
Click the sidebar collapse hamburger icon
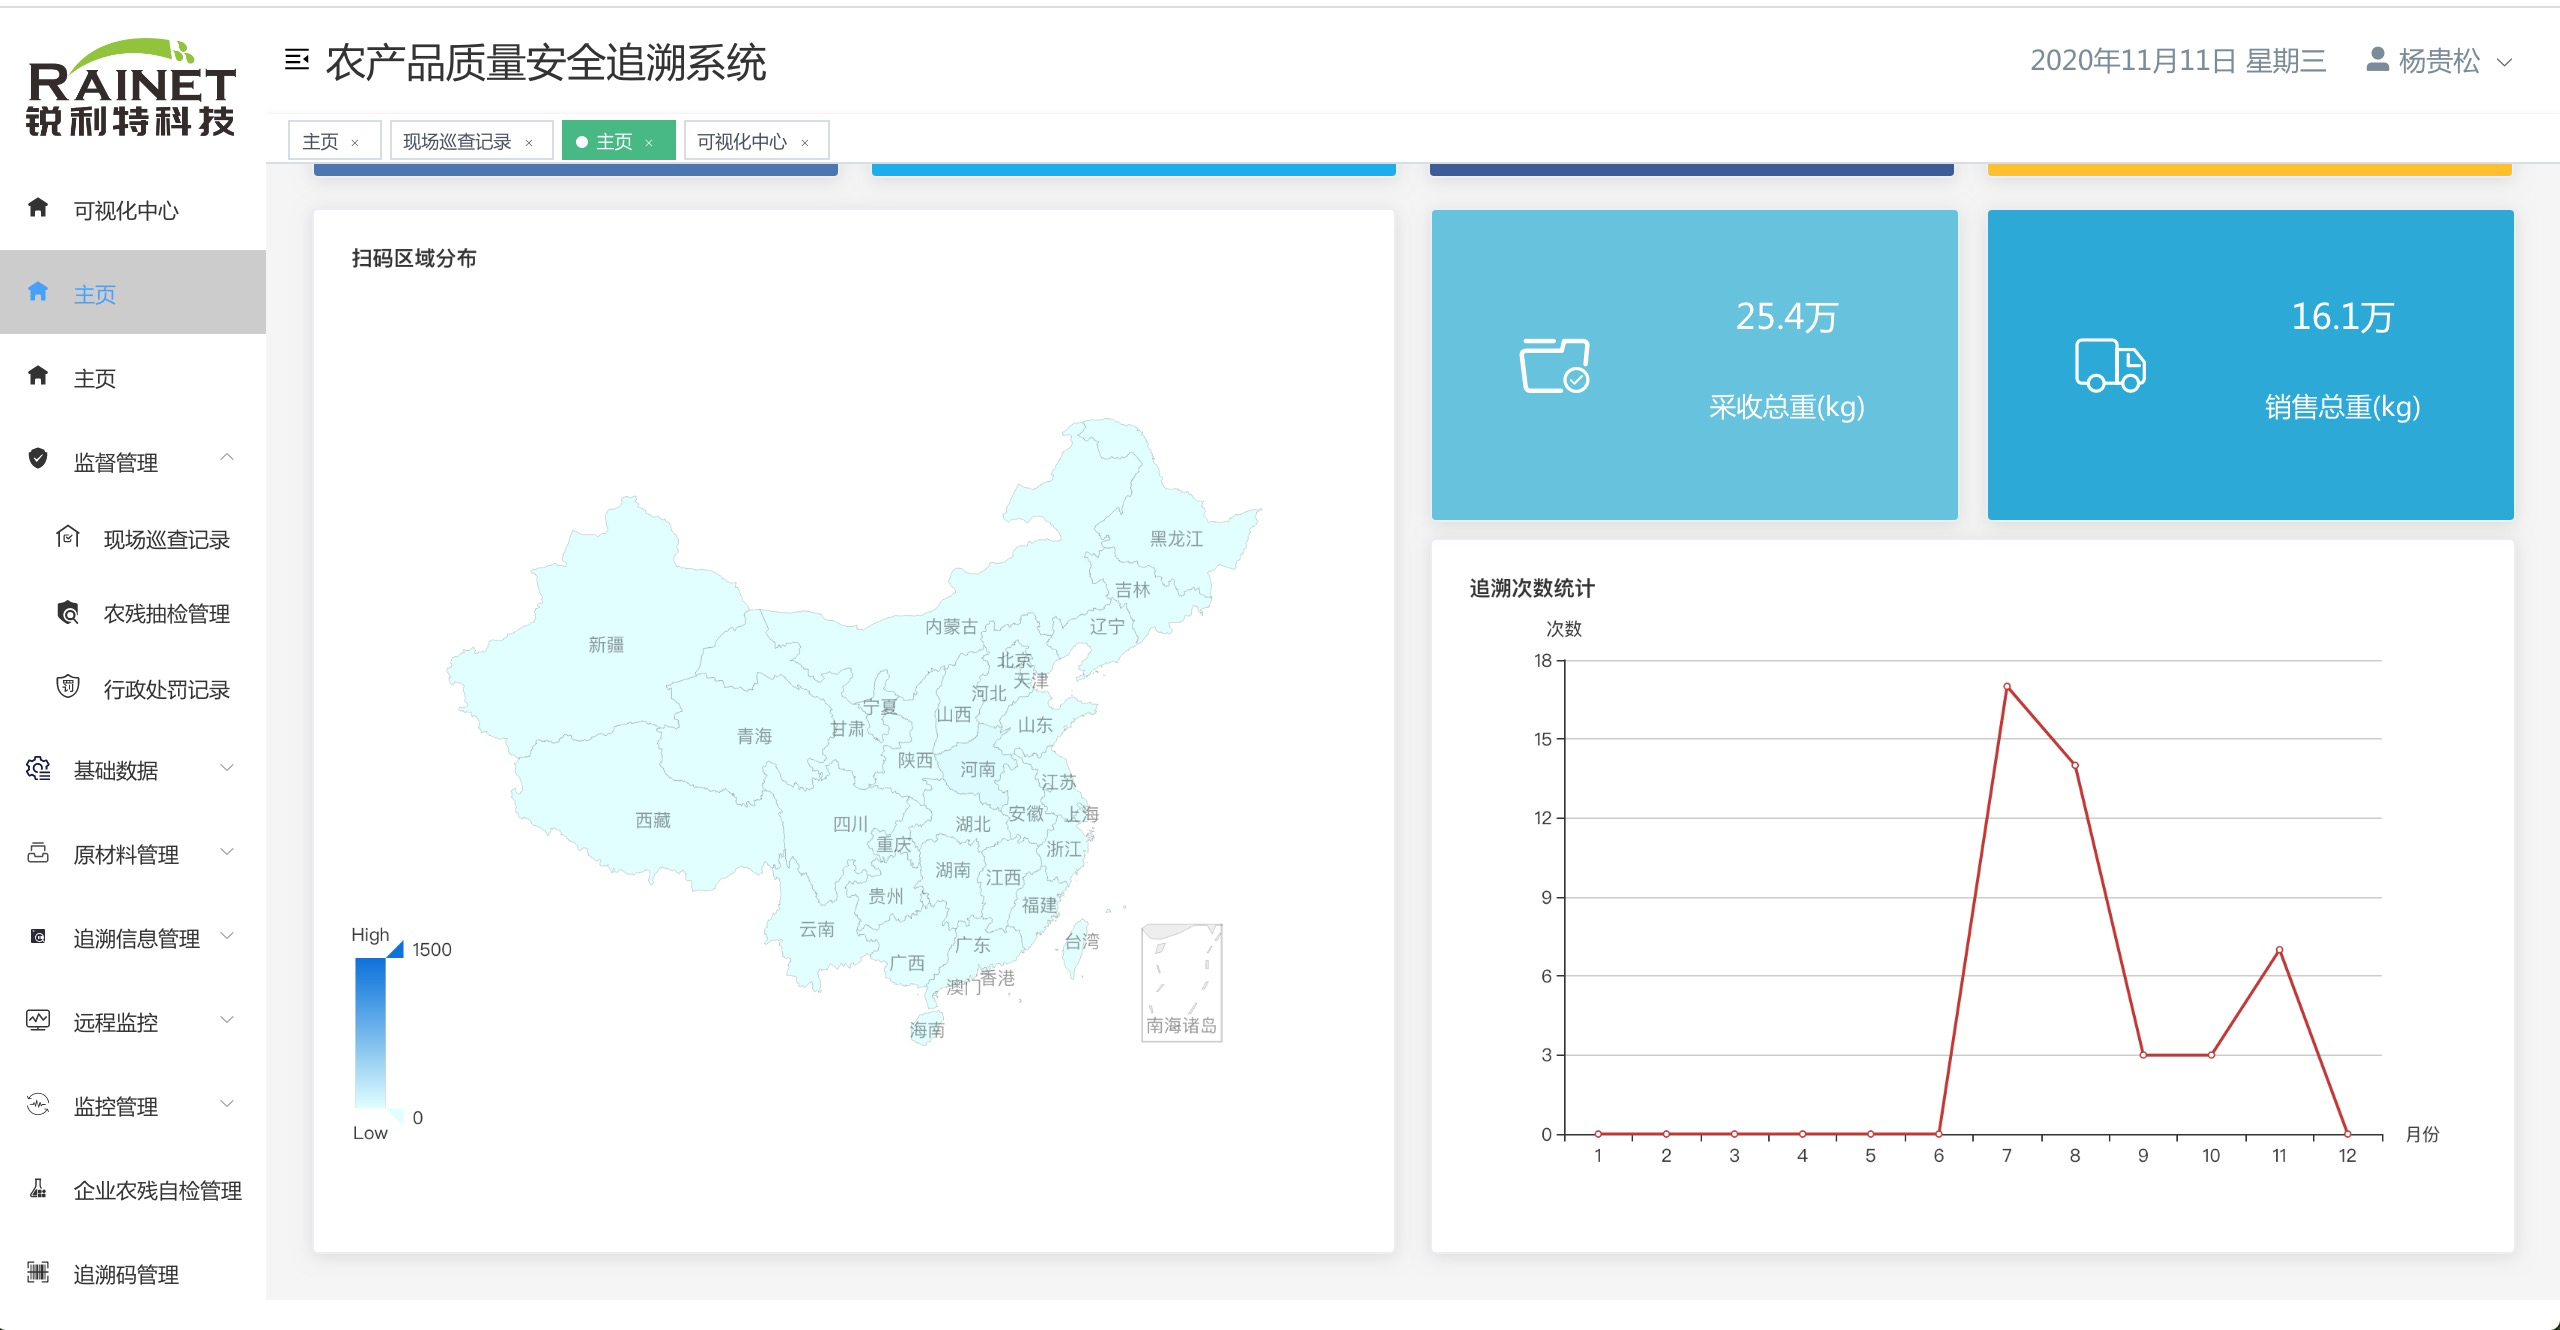pos(297,60)
